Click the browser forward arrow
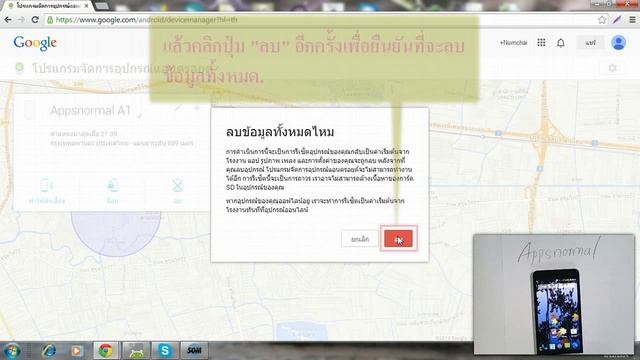The width and height of the screenshot is (640, 360). (x=22, y=20)
